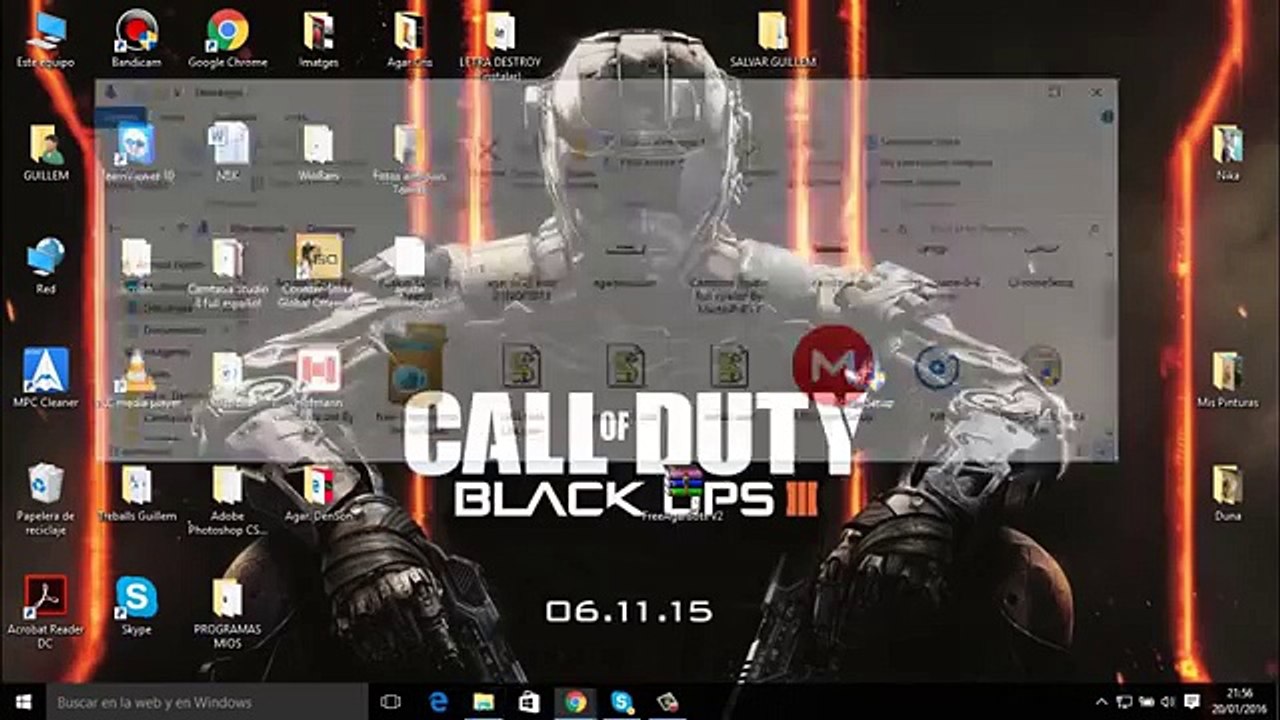Select the Papelera de reciclaje icon

tap(46, 498)
